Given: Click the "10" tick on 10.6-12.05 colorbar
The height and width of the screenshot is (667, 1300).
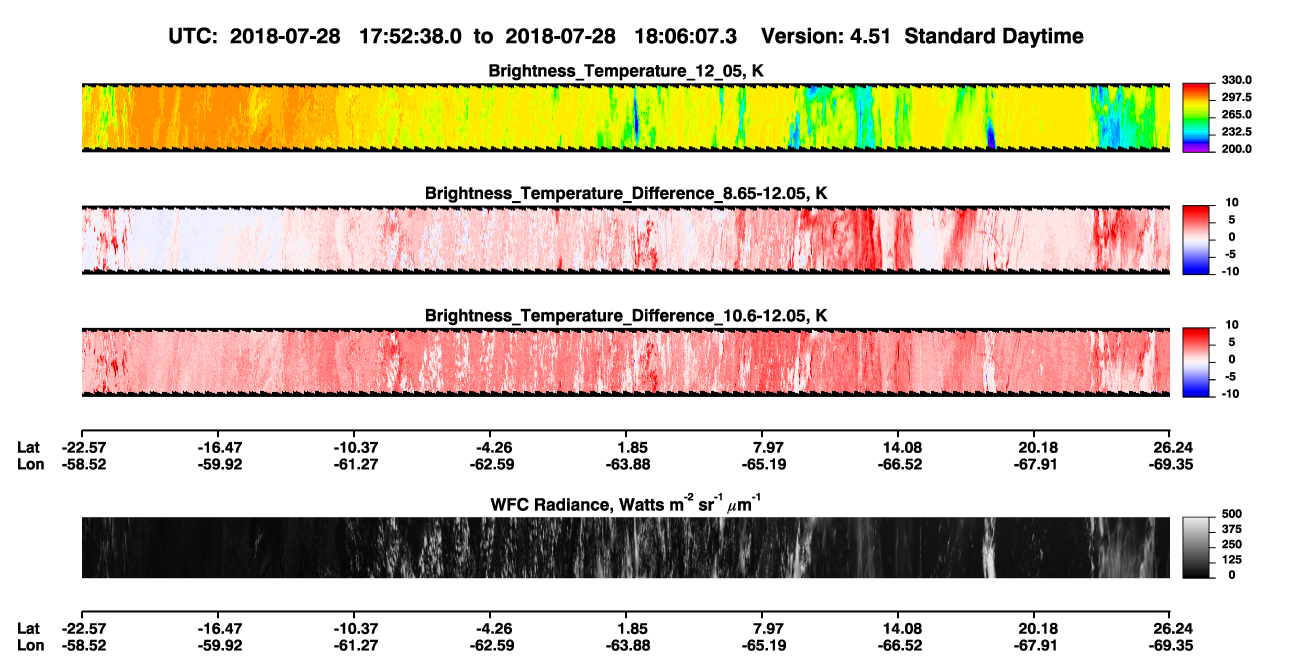Looking at the screenshot, I should (x=1232, y=324).
